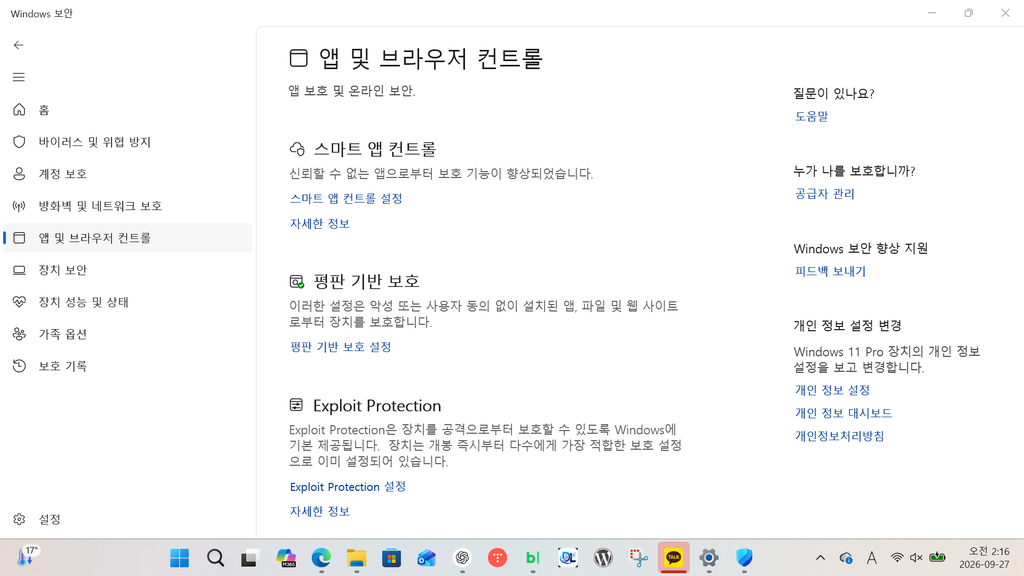Click the laptop icon for device security
The width and height of the screenshot is (1024, 576).
19,270
